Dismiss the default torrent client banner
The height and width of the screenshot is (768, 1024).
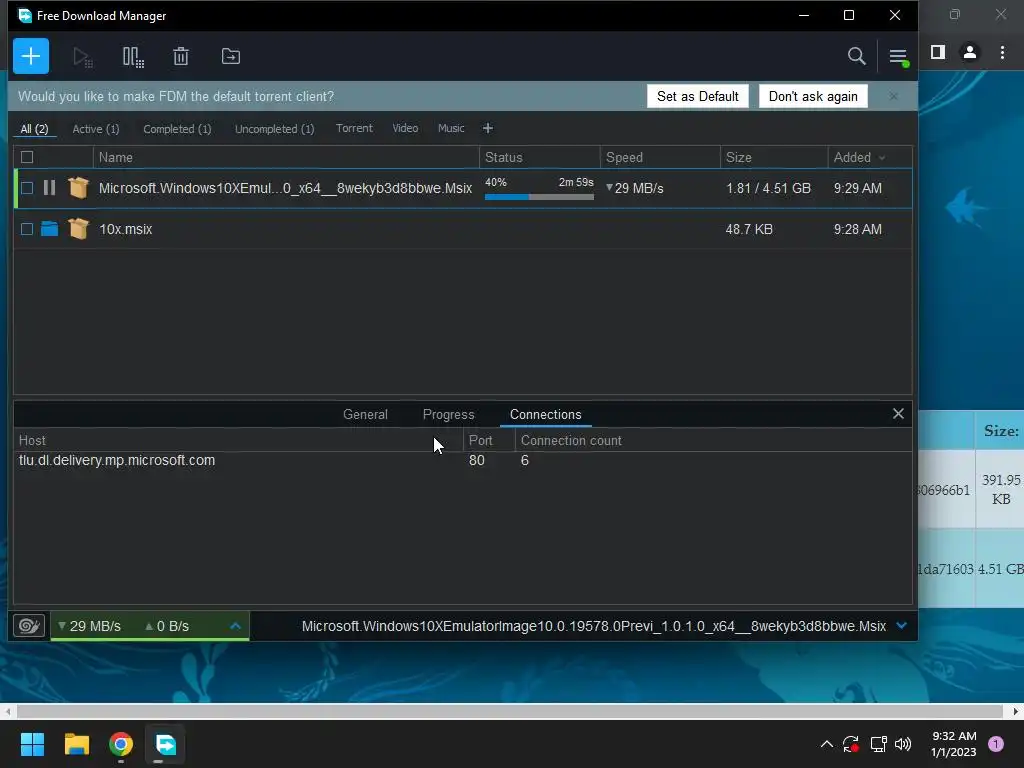893,96
